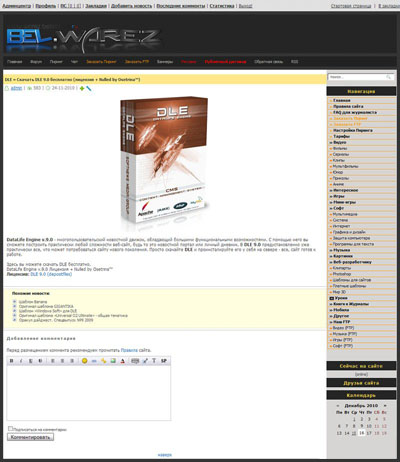Apply italic formatting in comment editor
The width and height of the screenshot is (400, 462).
[21, 361]
